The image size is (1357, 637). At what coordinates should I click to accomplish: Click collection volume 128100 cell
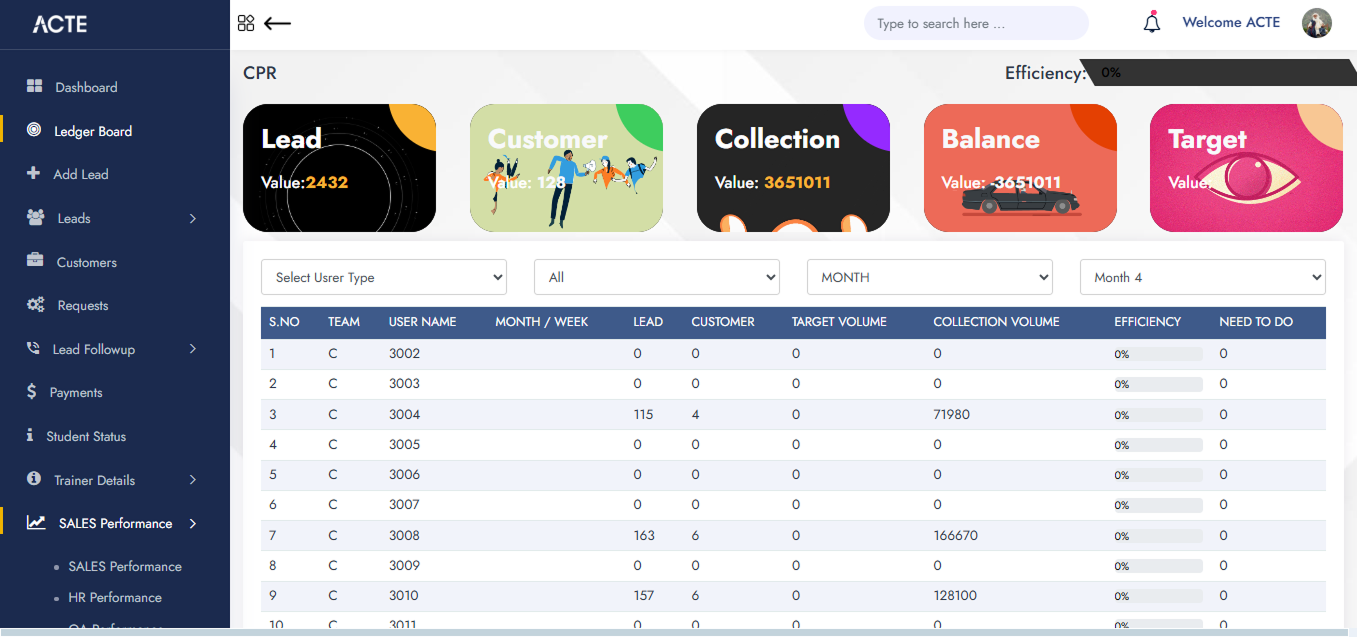click(x=955, y=595)
